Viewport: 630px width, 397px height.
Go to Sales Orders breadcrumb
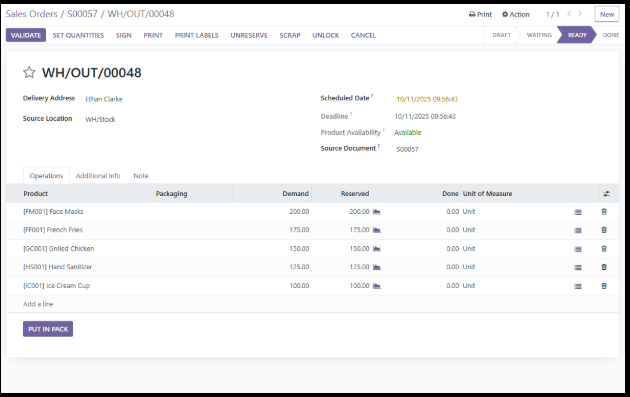pyautogui.click(x=31, y=14)
